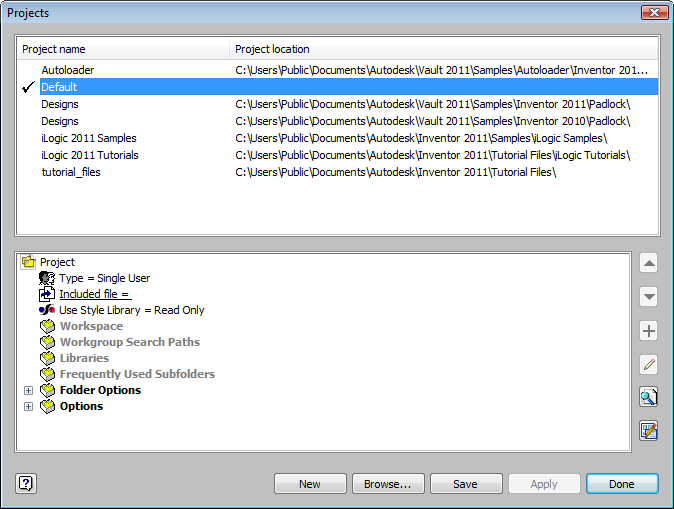
Task: Expand the Folder Options node
Action: (x=28, y=390)
